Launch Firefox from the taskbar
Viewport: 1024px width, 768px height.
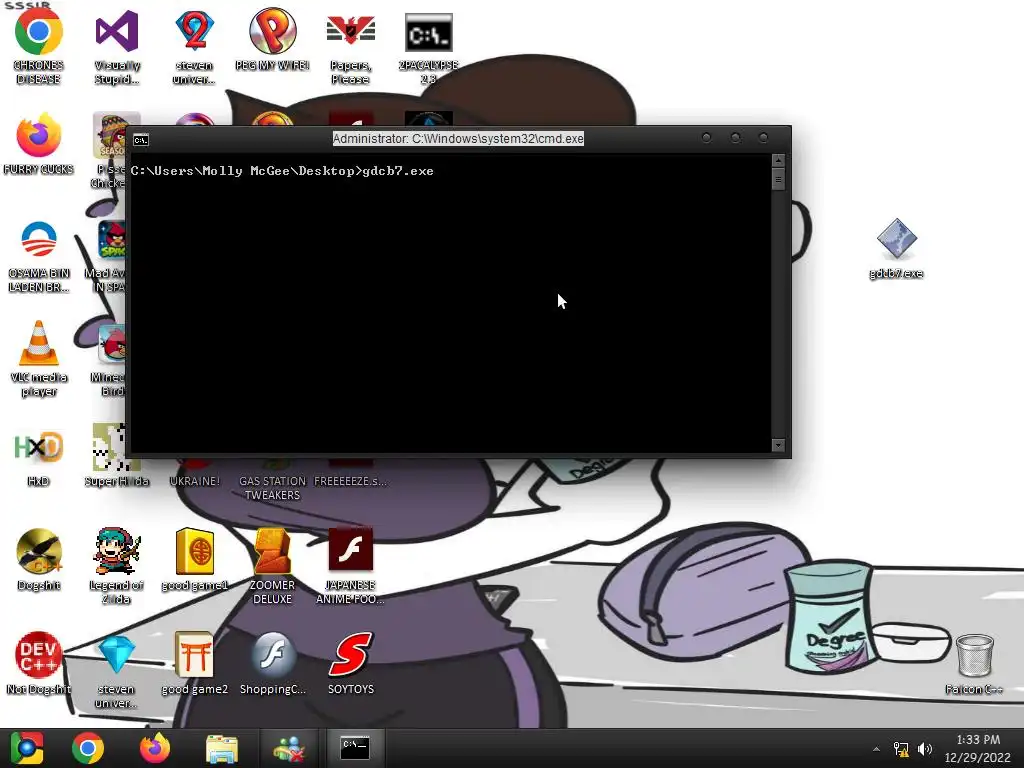point(155,748)
